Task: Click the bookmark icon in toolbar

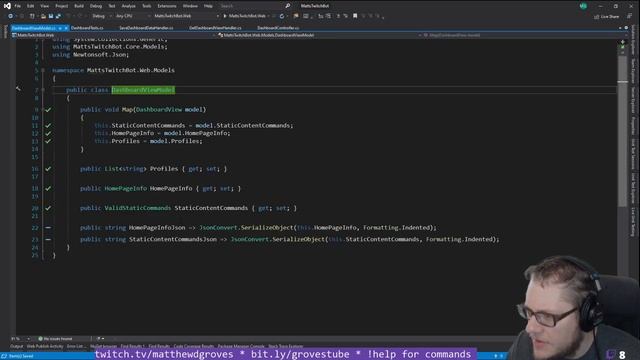Action: pos(355,16)
